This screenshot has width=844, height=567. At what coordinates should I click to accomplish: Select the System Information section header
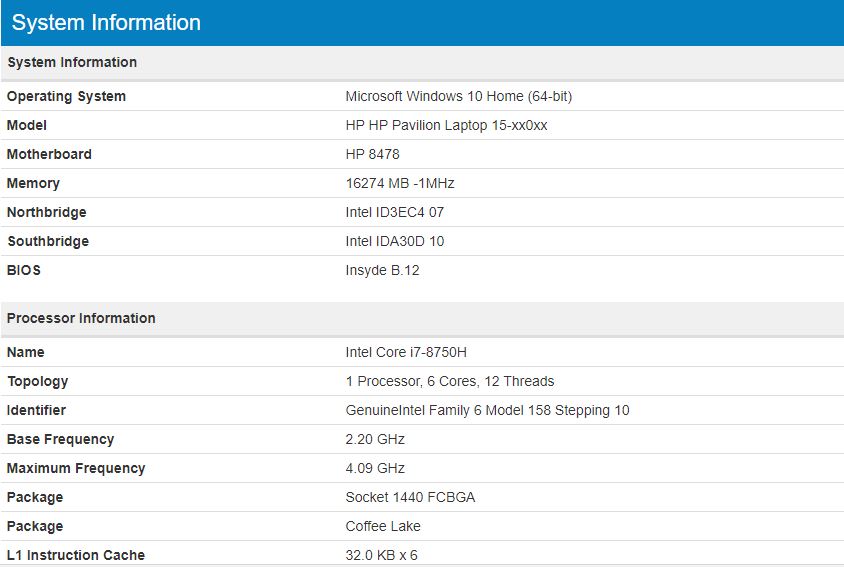(x=72, y=62)
